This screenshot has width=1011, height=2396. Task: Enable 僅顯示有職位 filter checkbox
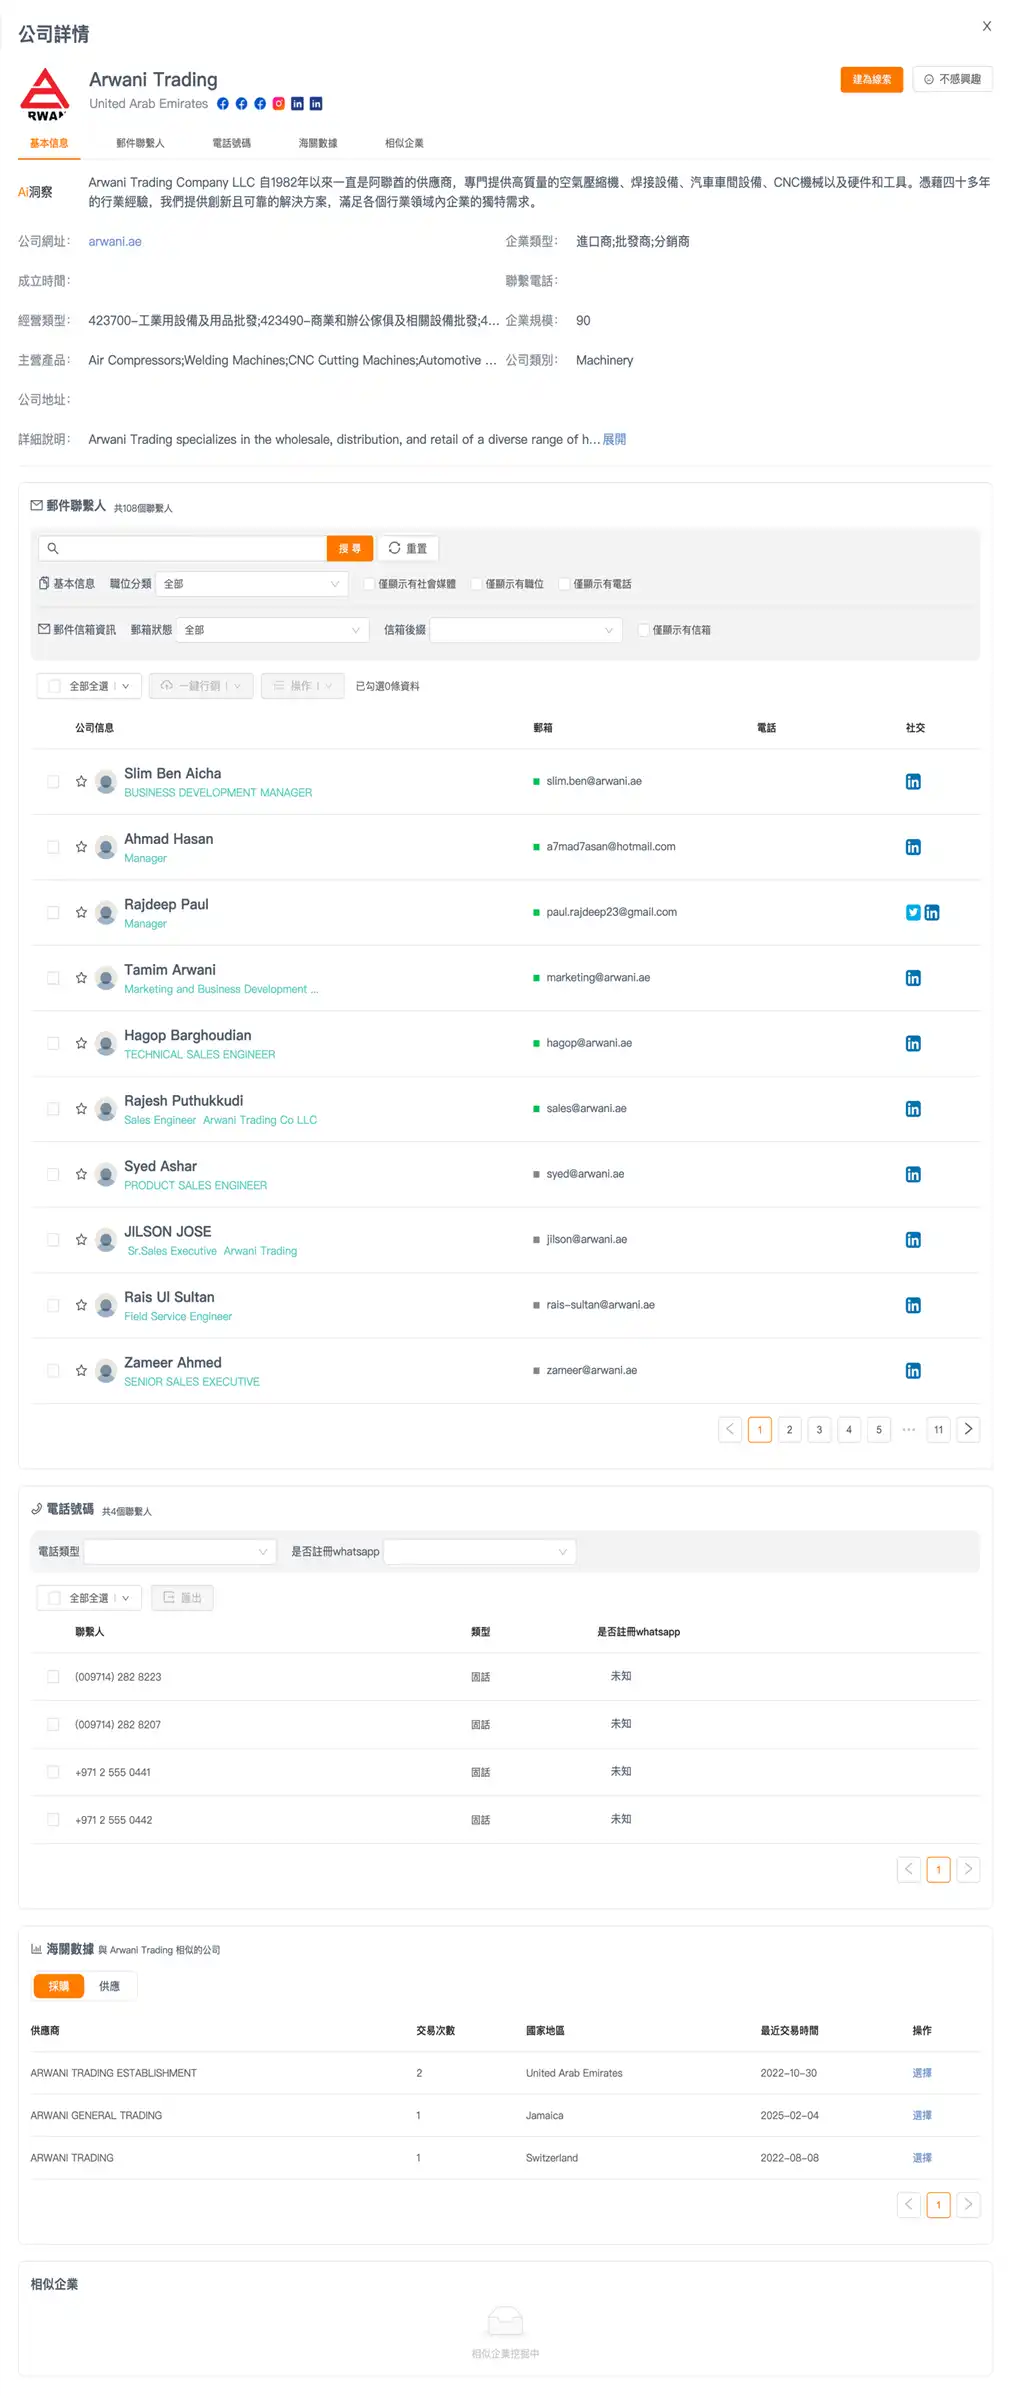click(476, 584)
